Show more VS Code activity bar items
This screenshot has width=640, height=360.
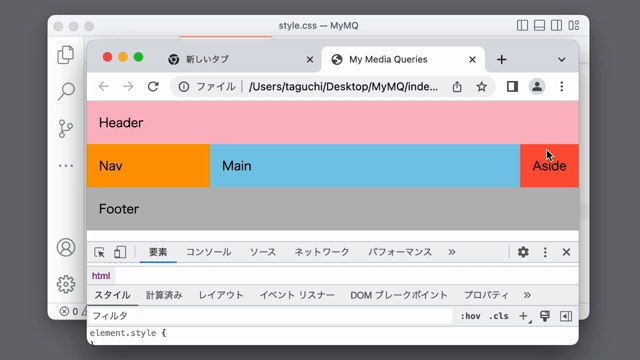66,166
